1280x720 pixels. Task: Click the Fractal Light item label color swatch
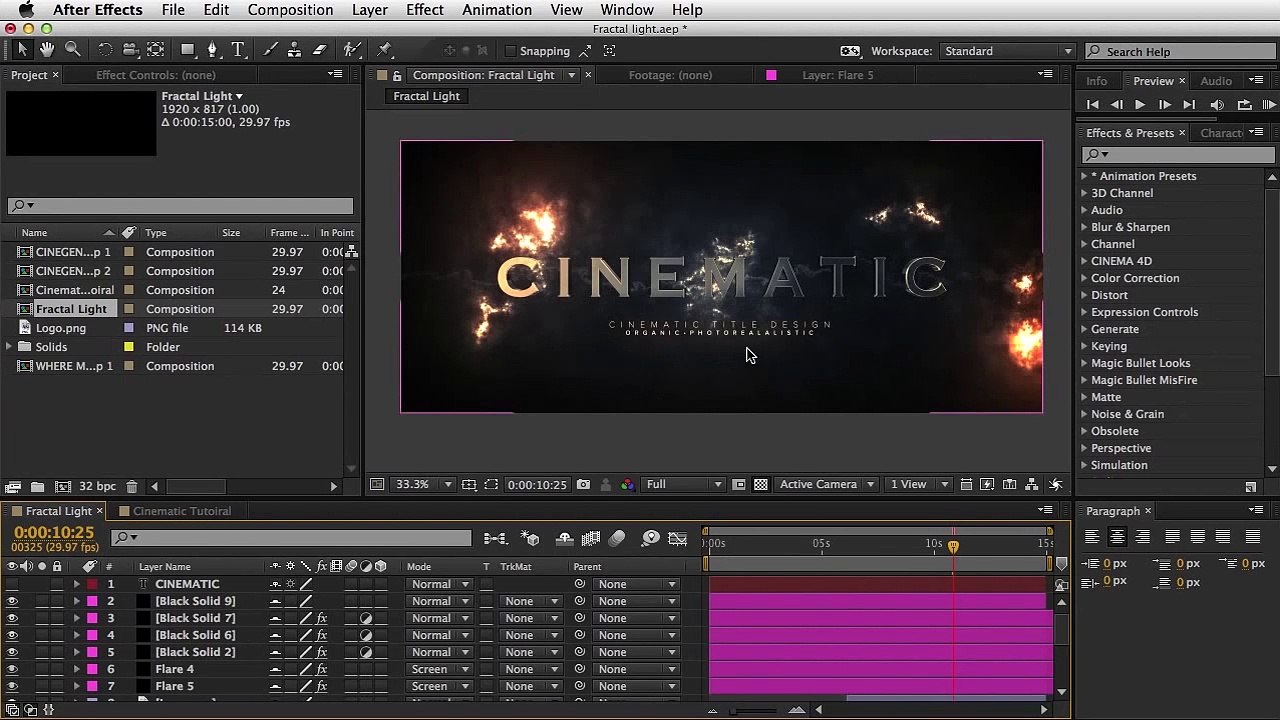click(128, 309)
